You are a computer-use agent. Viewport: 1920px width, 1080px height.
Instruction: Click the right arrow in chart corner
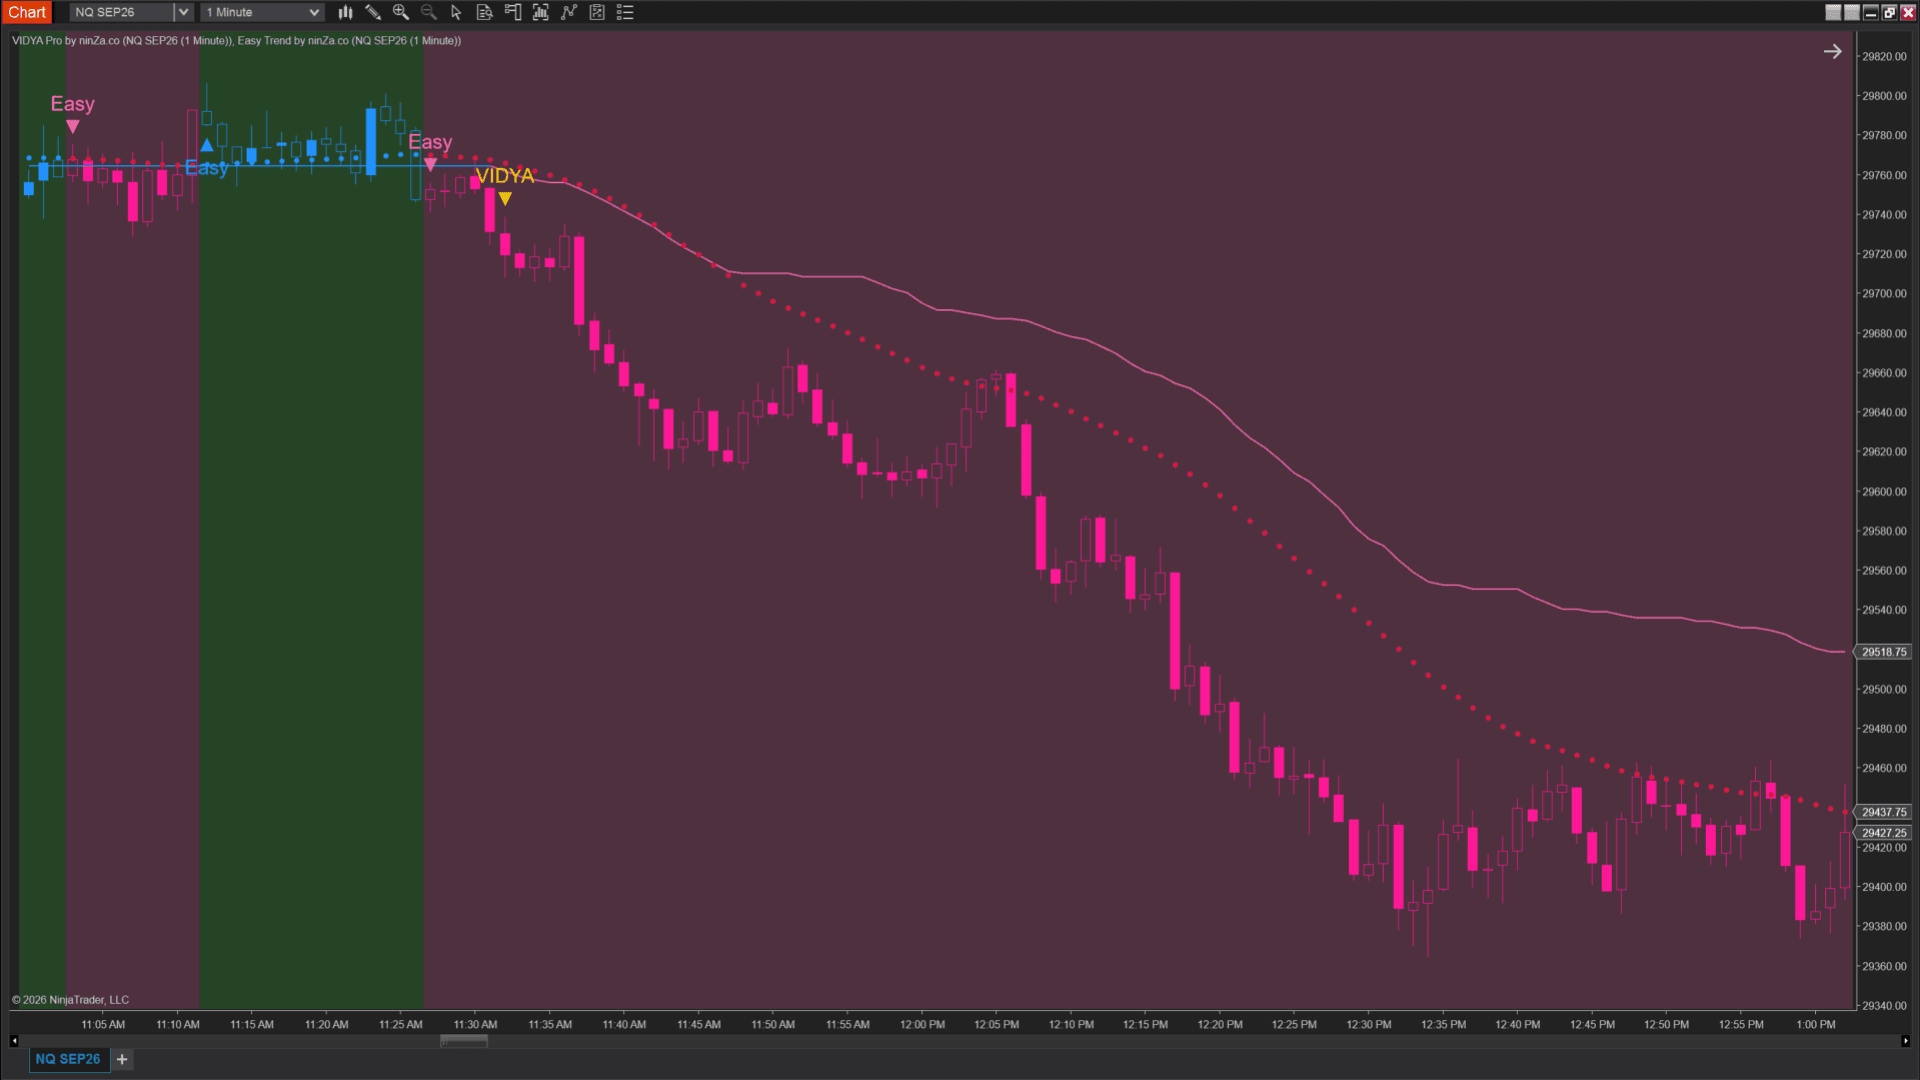(x=1832, y=51)
